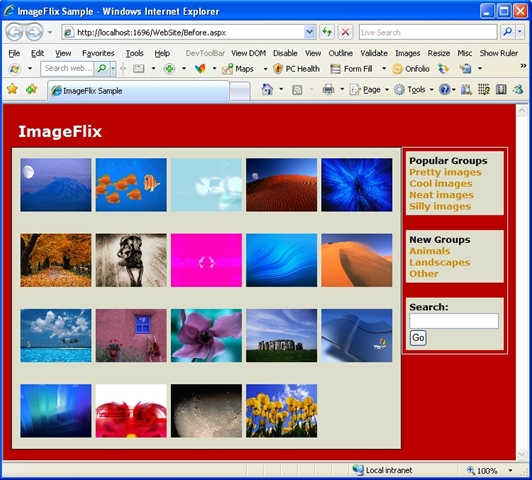Viewport: 532px width, 480px height.
Task: Click the Go search button
Action: click(418, 338)
